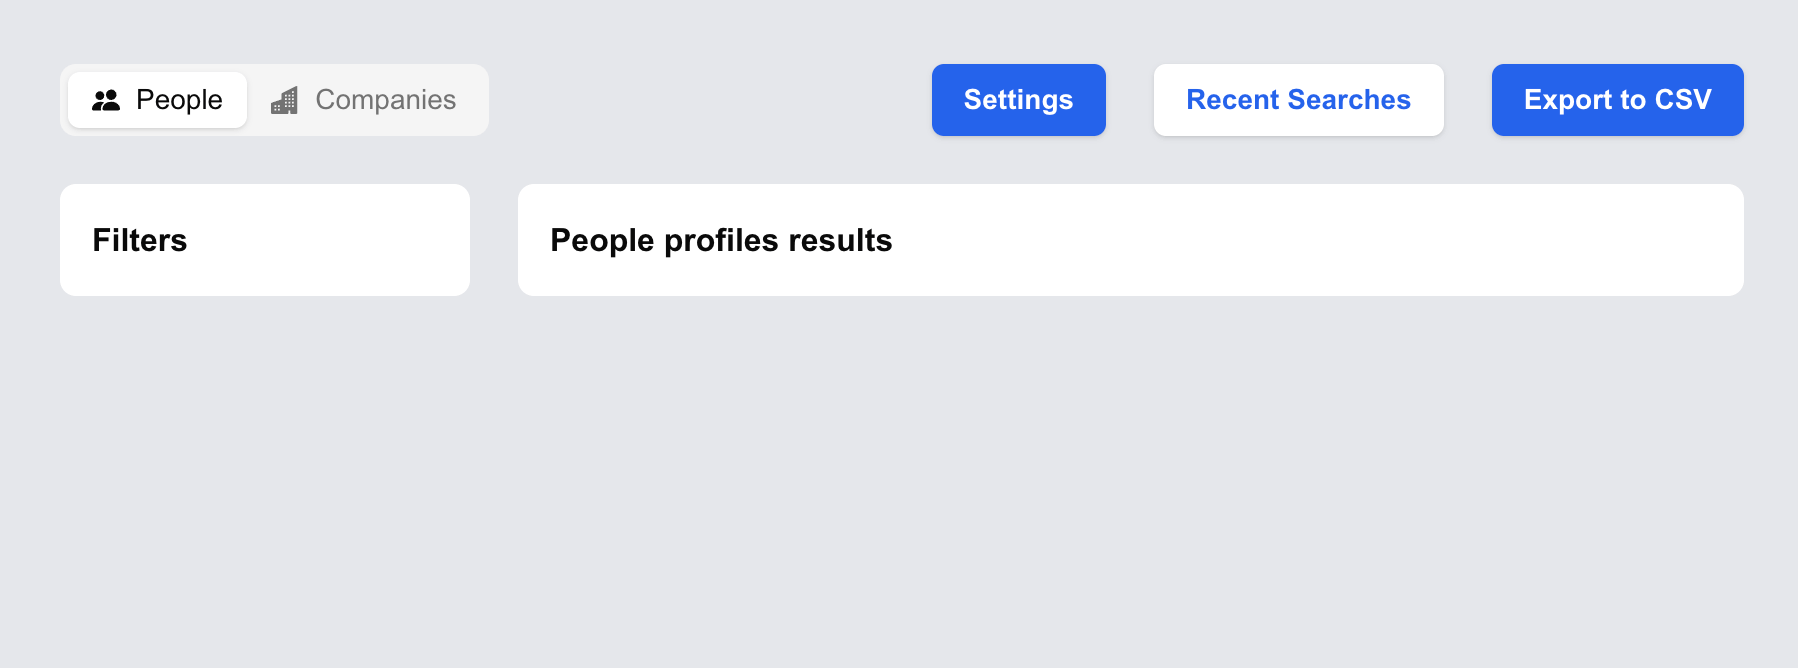Click the white Recent Searches button
The image size is (1798, 668).
(x=1299, y=100)
